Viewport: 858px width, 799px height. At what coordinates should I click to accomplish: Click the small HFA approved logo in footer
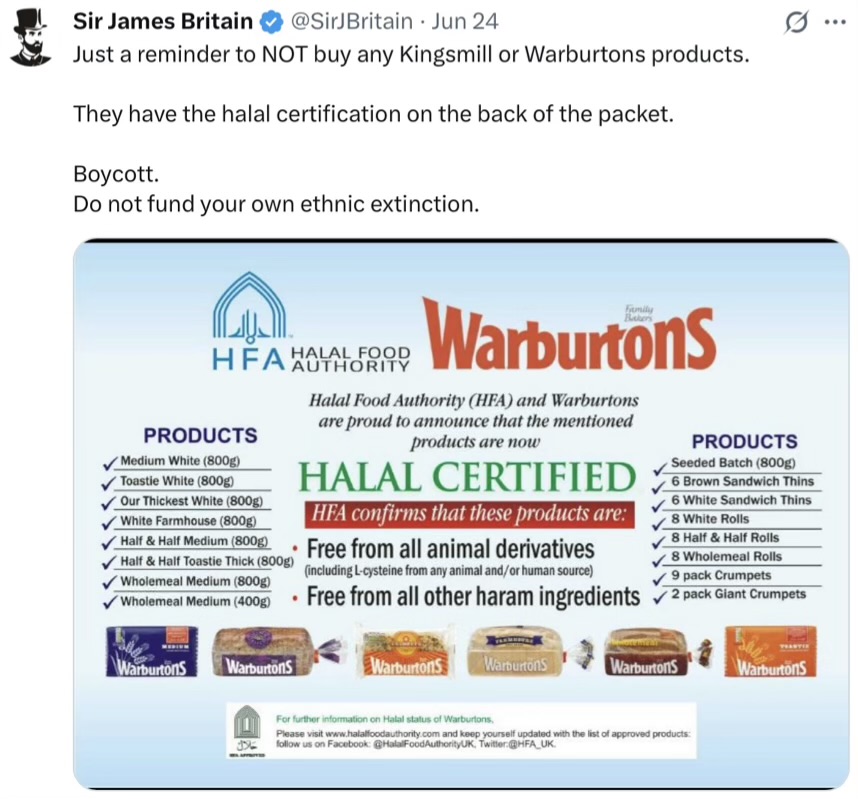[247, 731]
